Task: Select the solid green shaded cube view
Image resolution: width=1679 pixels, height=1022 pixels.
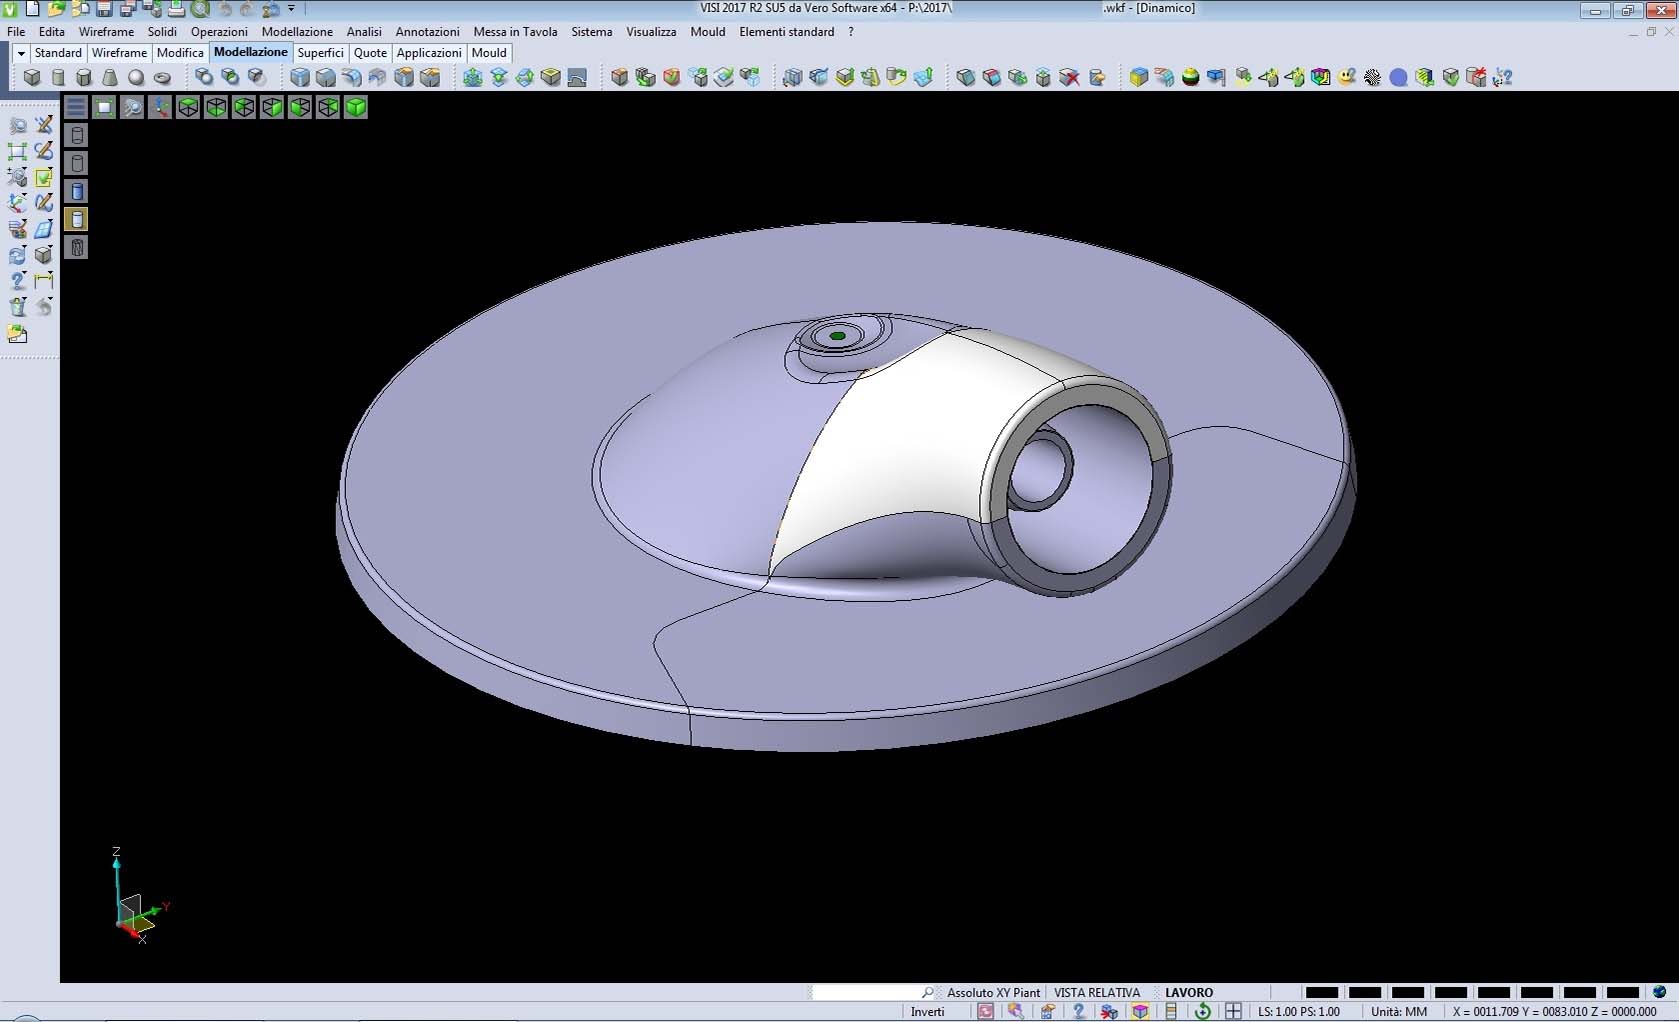Action: [356, 107]
